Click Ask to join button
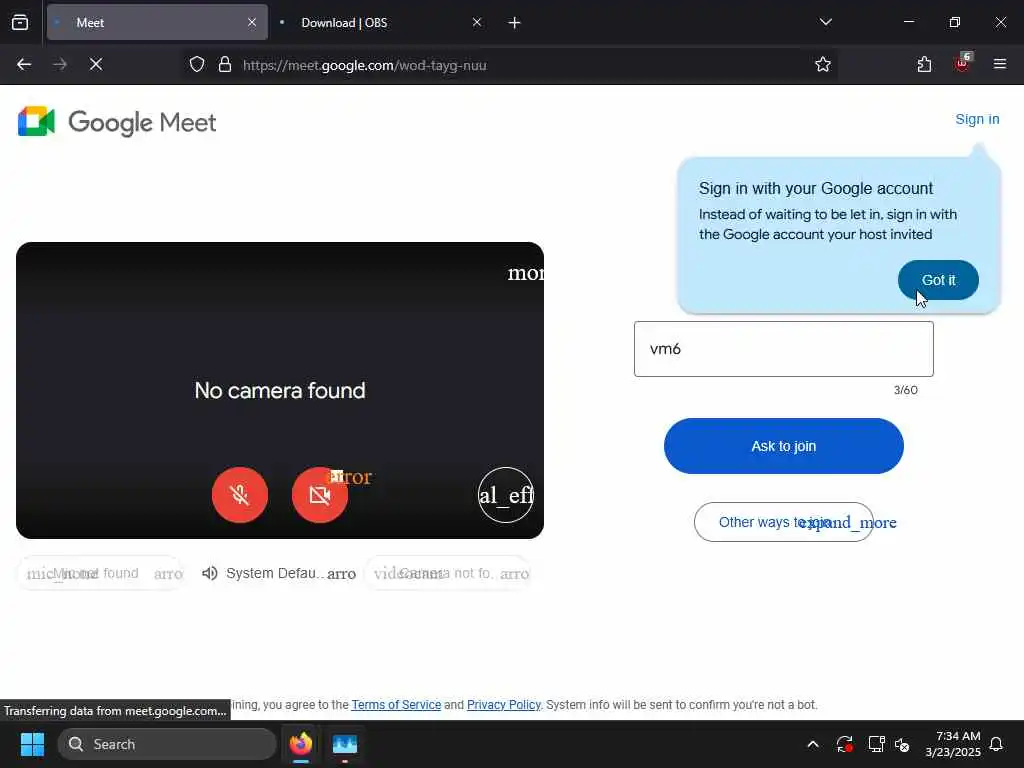 click(x=784, y=446)
